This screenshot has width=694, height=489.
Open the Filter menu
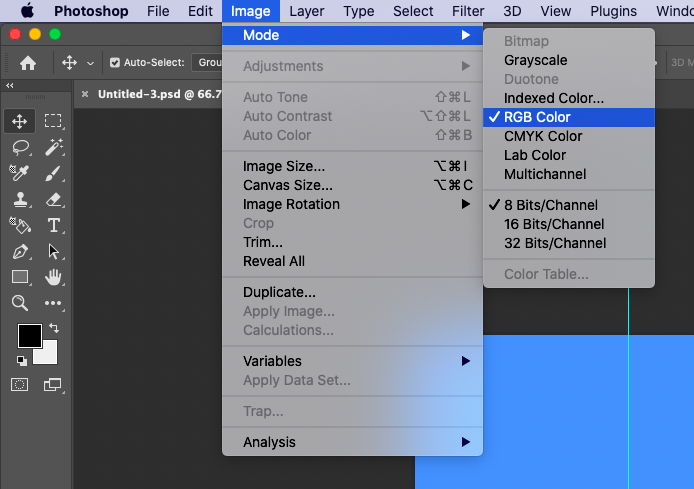point(468,11)
